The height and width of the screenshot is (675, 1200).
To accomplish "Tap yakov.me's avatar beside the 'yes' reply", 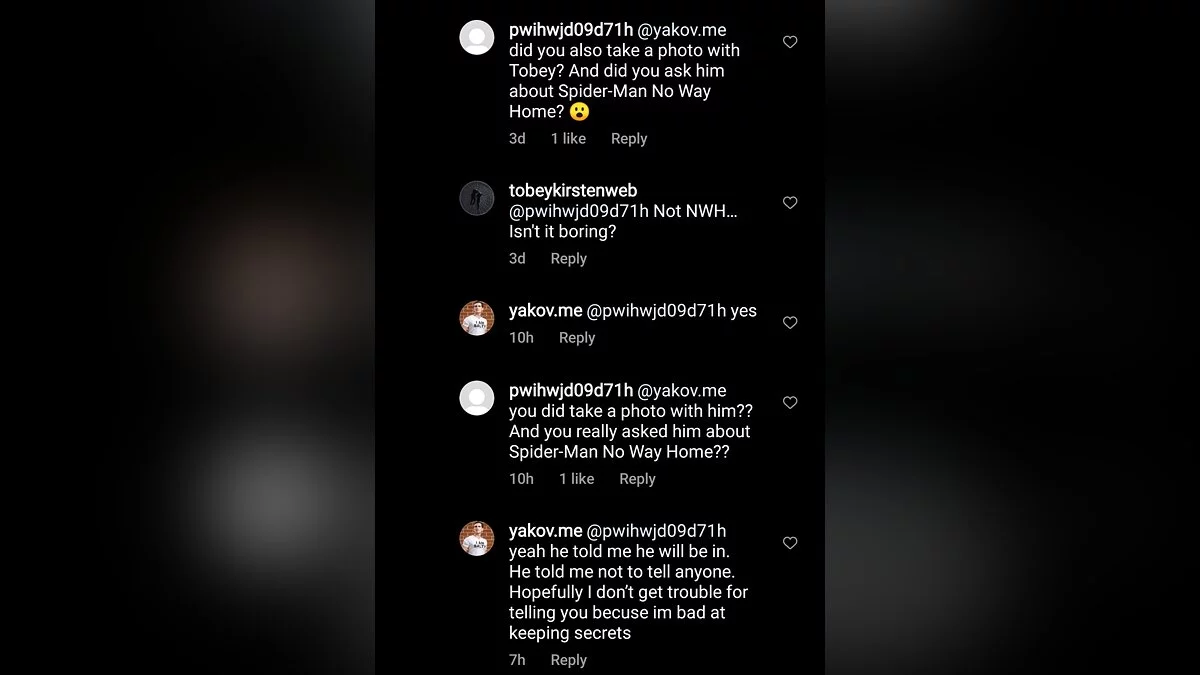I will tap(477, 318).
